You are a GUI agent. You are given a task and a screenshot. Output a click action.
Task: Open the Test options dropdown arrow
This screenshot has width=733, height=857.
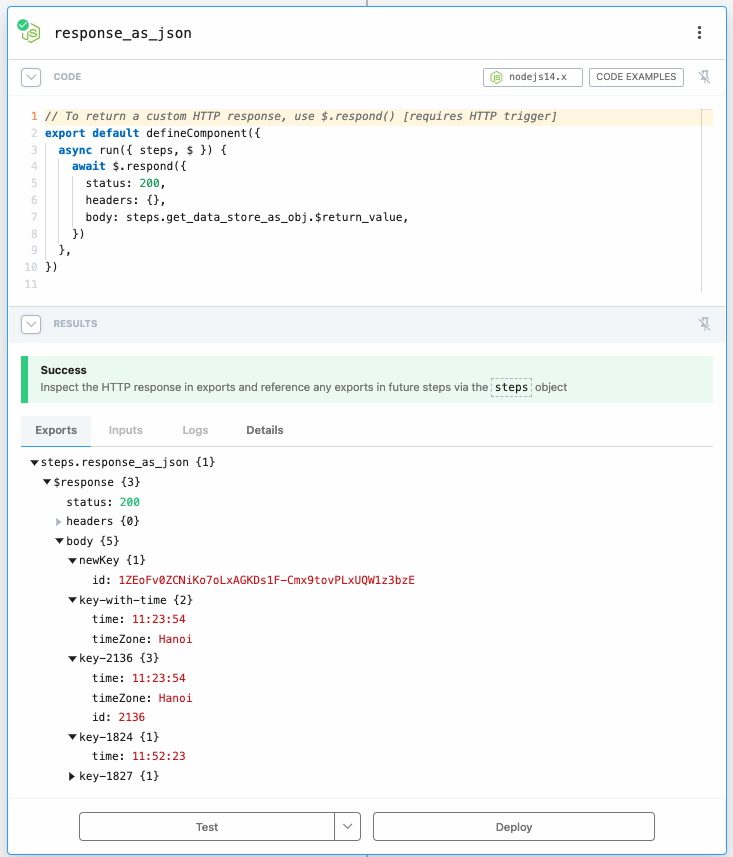click(x=347, y=826)
